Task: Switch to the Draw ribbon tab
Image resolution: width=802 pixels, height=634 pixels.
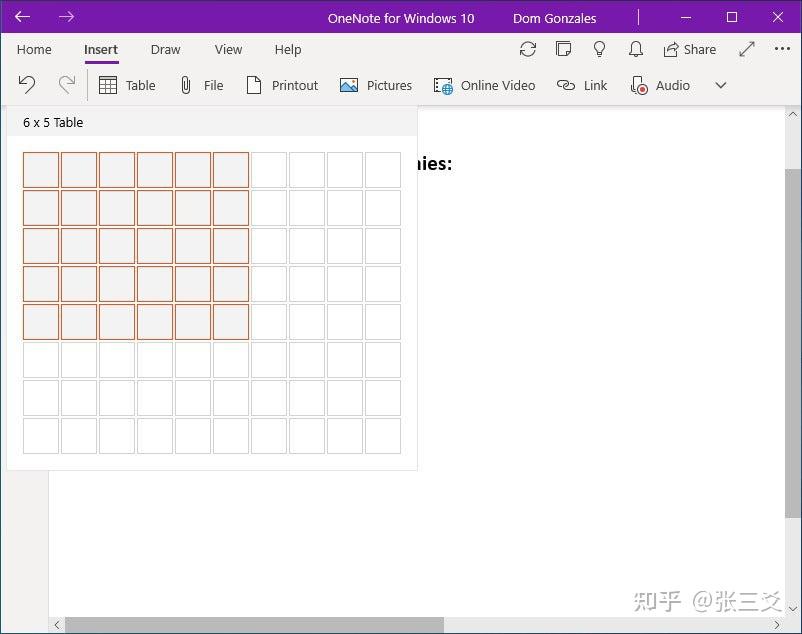Action: 165,49
